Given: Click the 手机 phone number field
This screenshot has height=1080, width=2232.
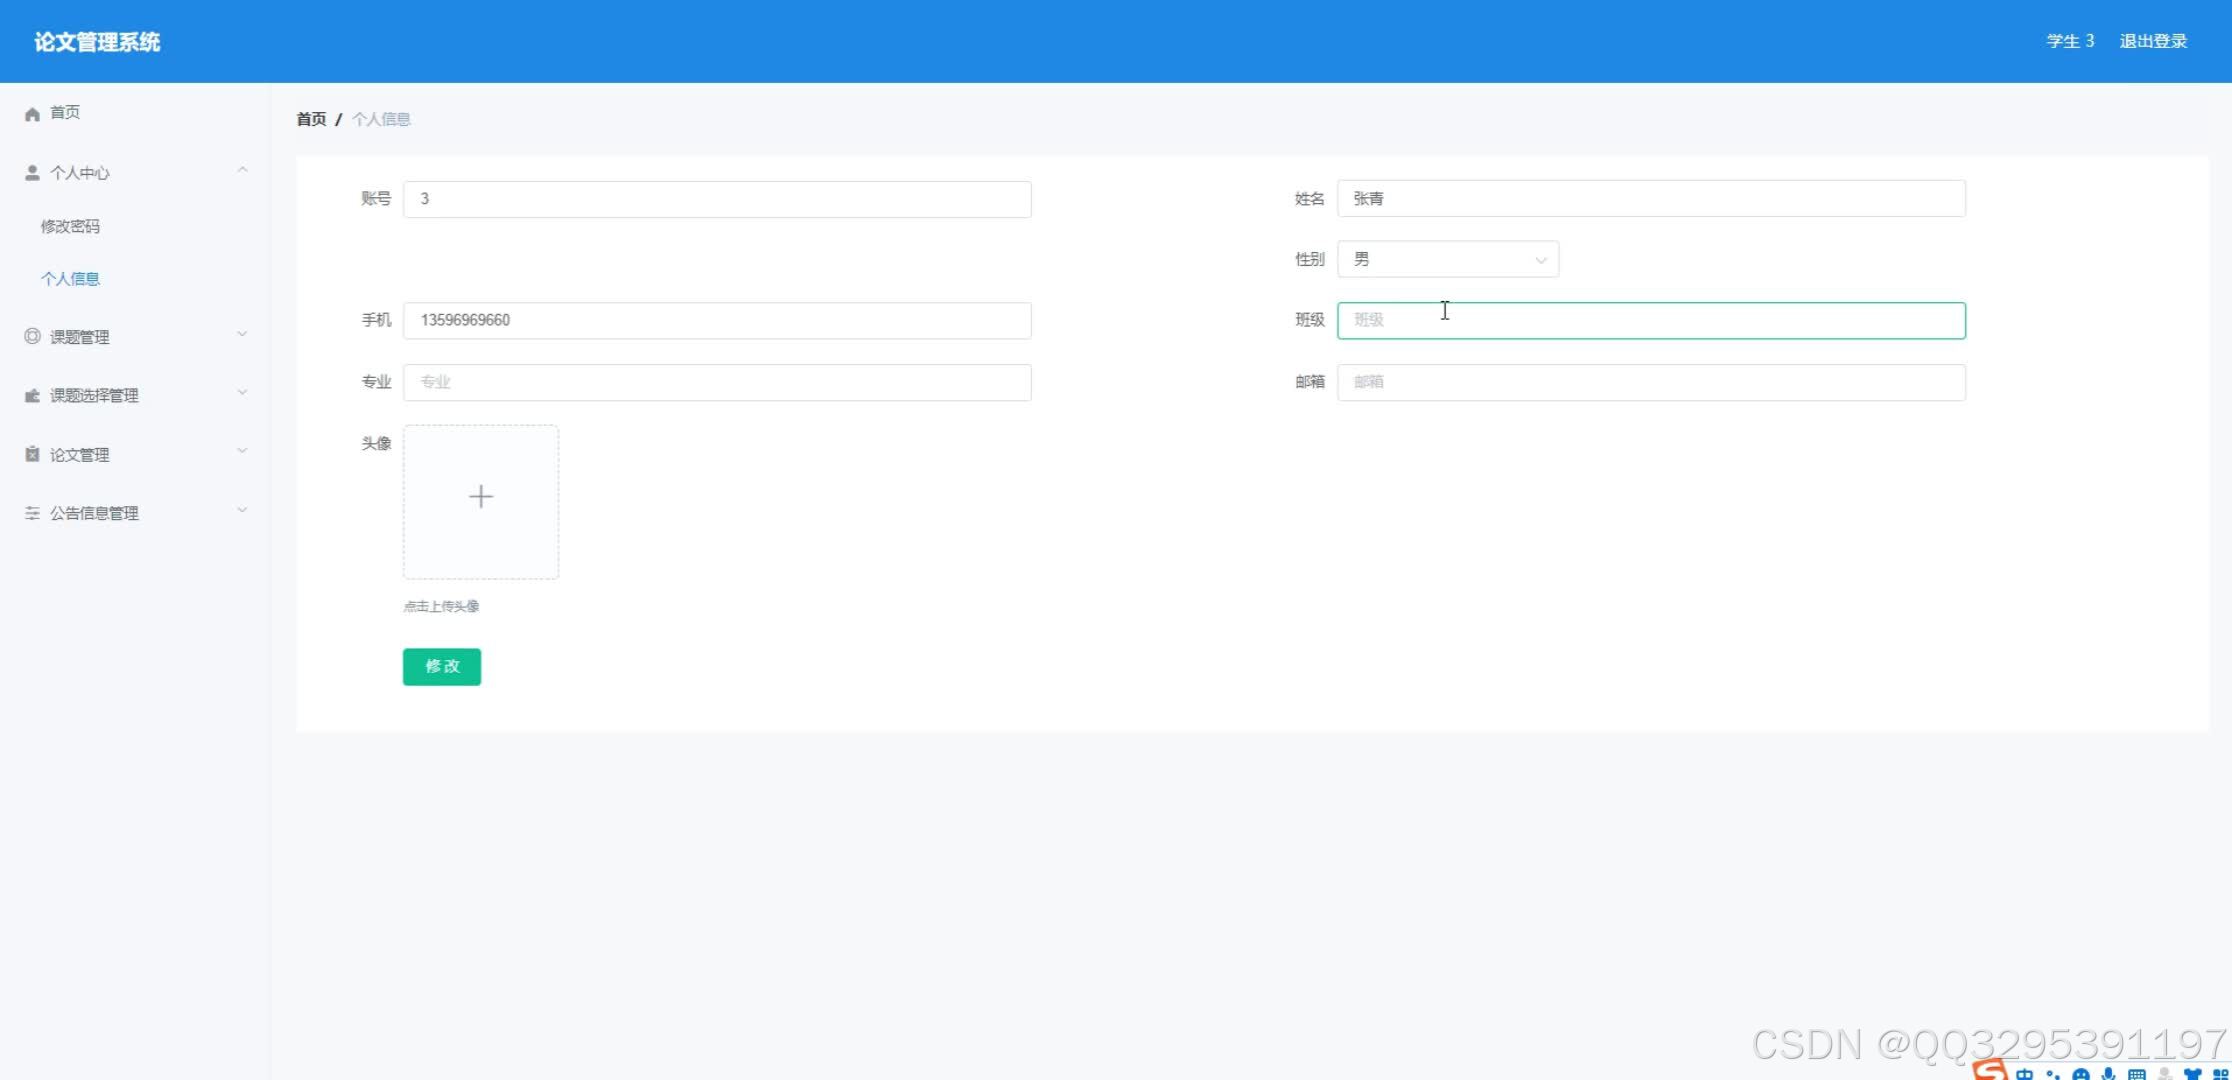Looking at the screenshot, I should click(x=717, y=321).
